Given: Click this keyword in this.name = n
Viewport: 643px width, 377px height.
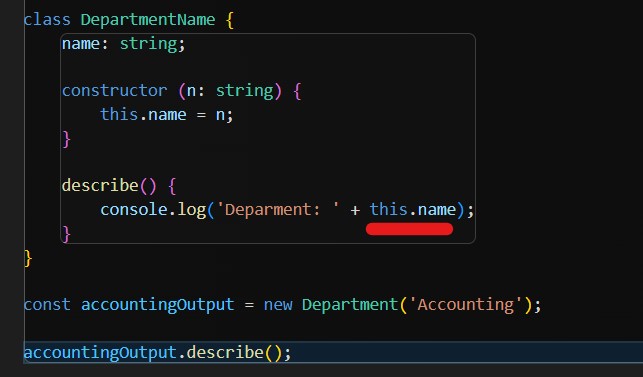Looking at the screenshot, I should point(119,114).
